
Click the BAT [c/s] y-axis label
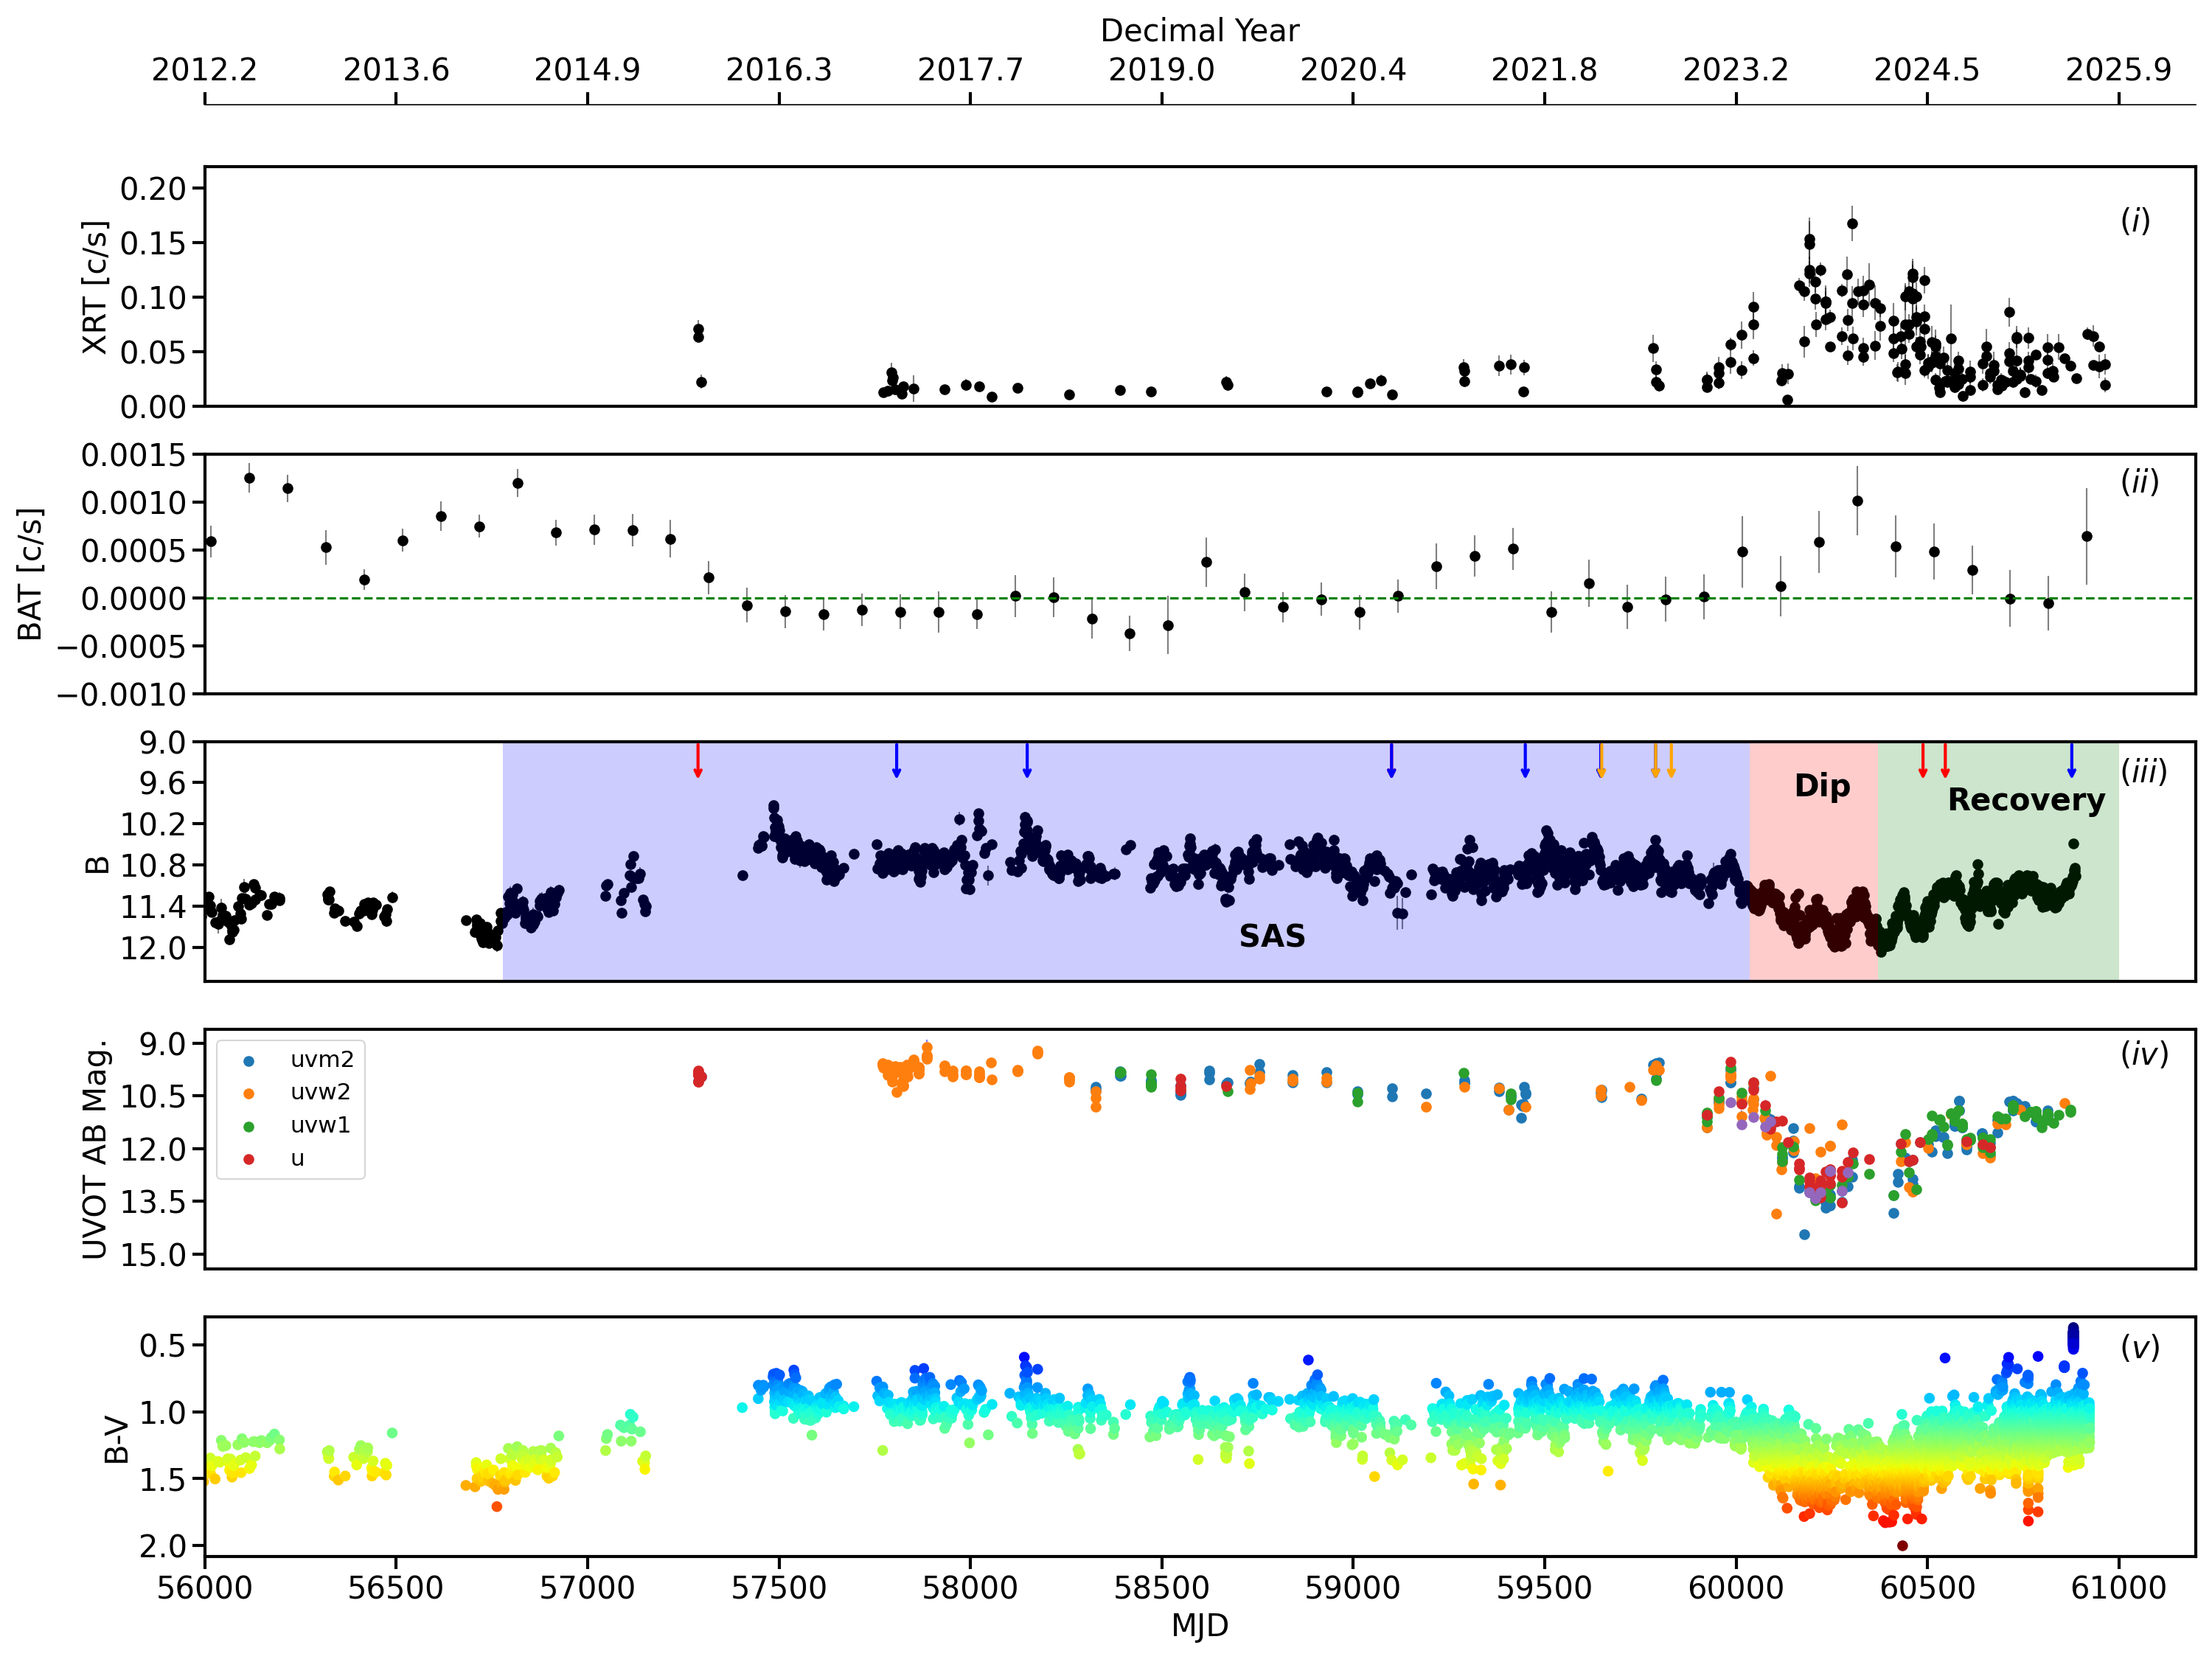coord(31,574)
